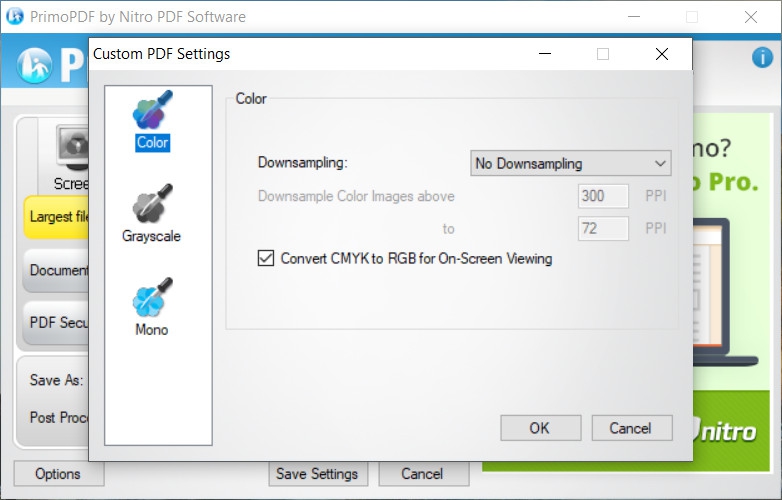Uncheck Convert CMYK to RGB checkbox
The image size is (782, 500).
tap(266, 259)
